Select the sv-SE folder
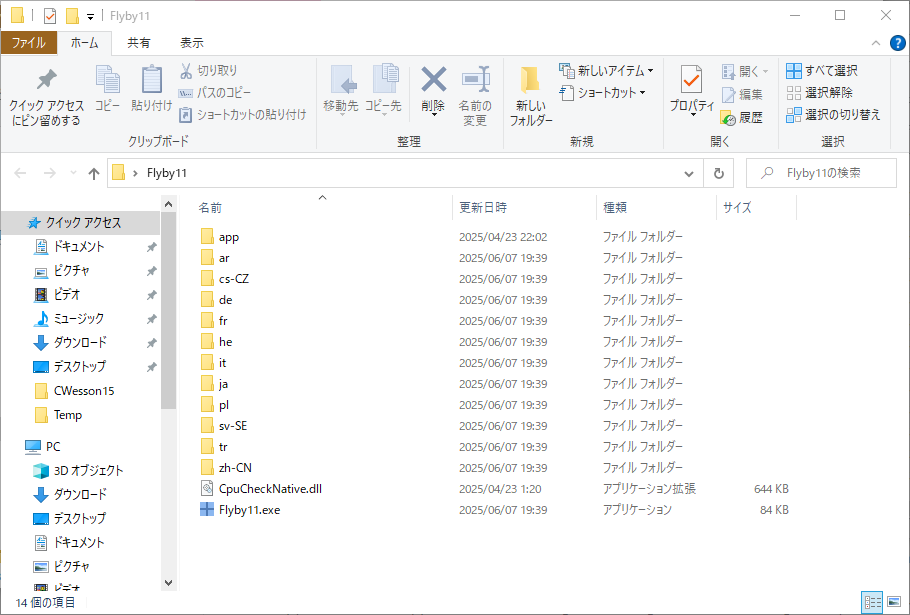The height and width of the screenshot is (615, 910). tap(223, 426)
